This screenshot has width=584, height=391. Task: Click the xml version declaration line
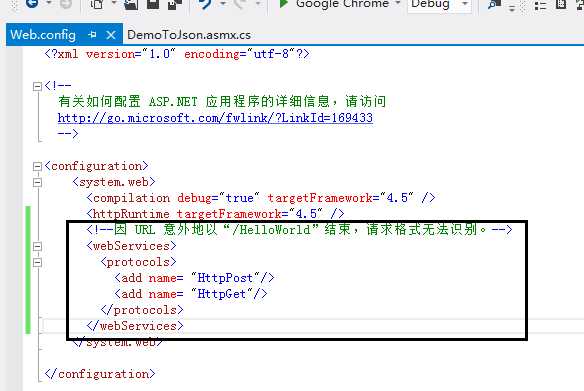[177, 54]
